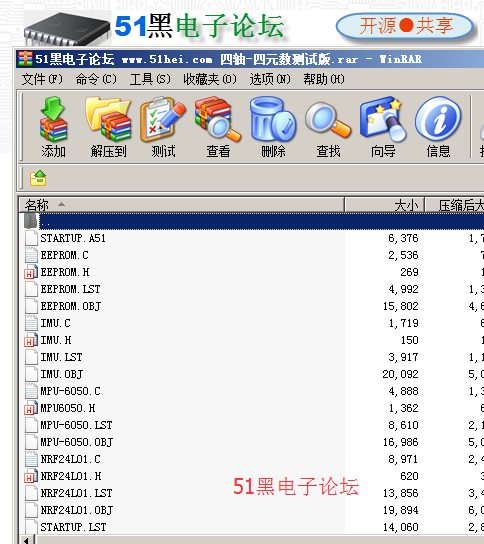This screenshot has width=484, height=544.
Task: Click the size value 13,856
Action: pyautogui.click(x=400, y=493)
